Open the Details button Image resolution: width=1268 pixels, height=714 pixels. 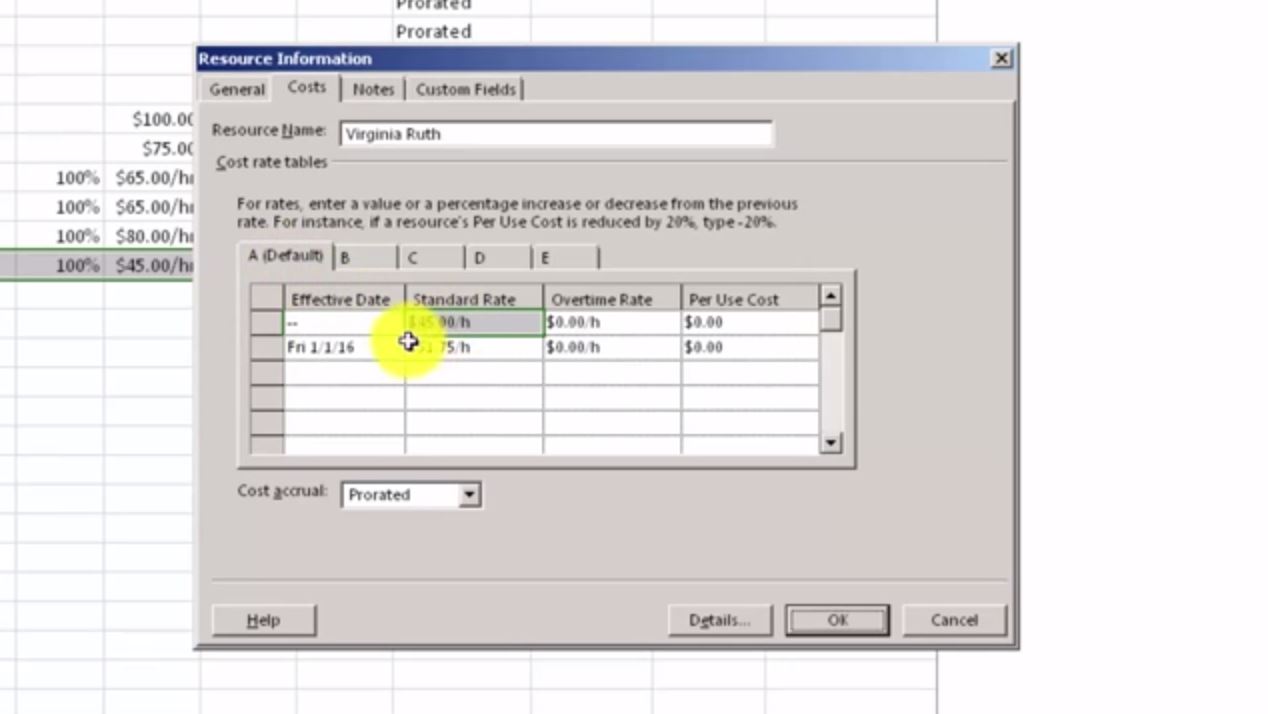click(x=720, y=620)
